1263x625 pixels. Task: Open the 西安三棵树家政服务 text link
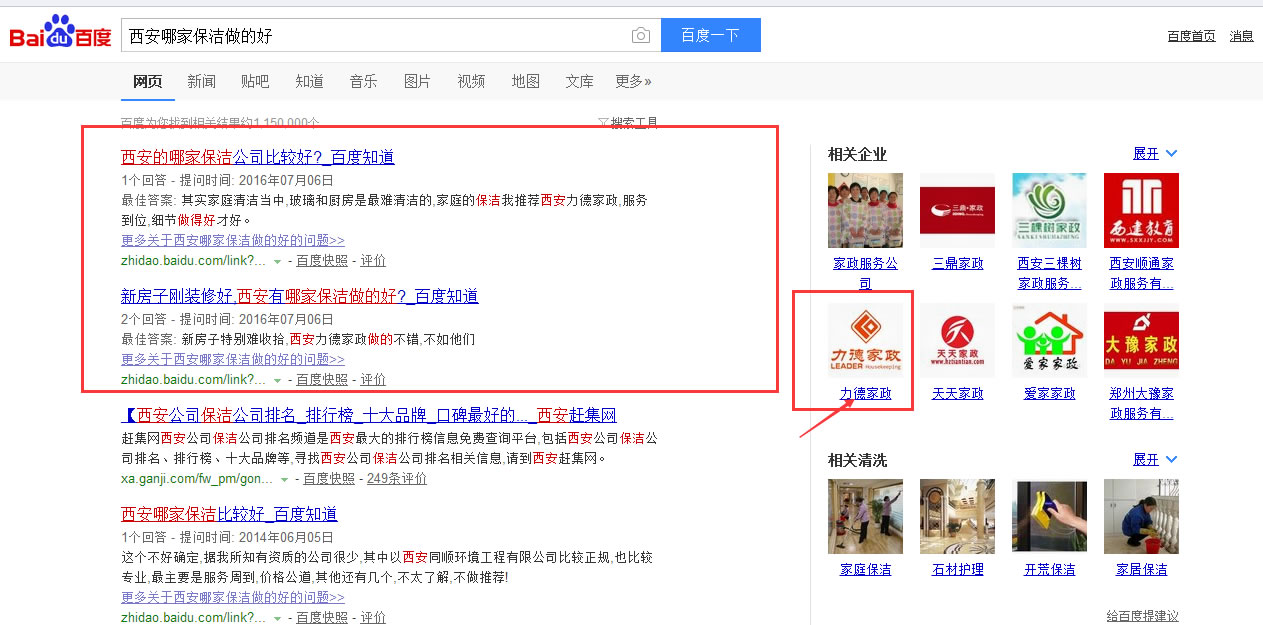click(1049, 273)
